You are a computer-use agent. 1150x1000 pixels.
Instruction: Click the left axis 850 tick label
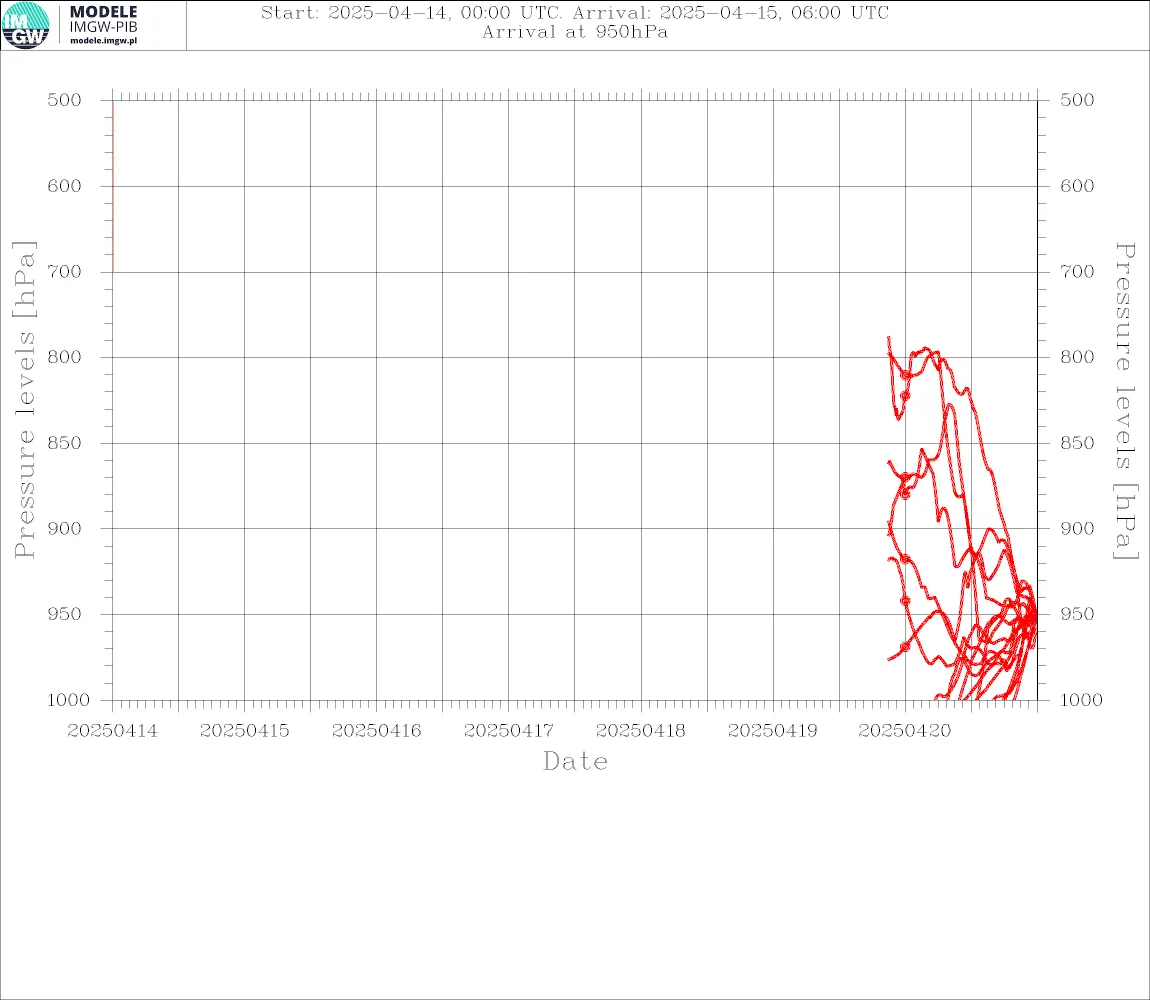pos(65,443)
